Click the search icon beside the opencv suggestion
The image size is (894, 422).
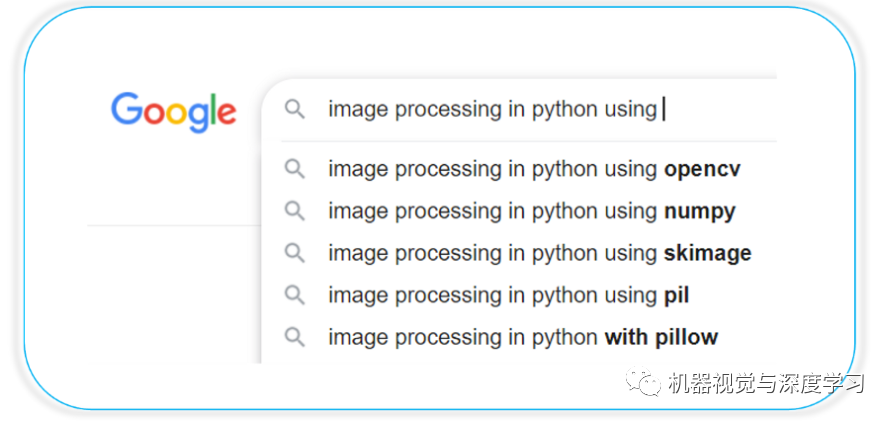click(295, 169)
